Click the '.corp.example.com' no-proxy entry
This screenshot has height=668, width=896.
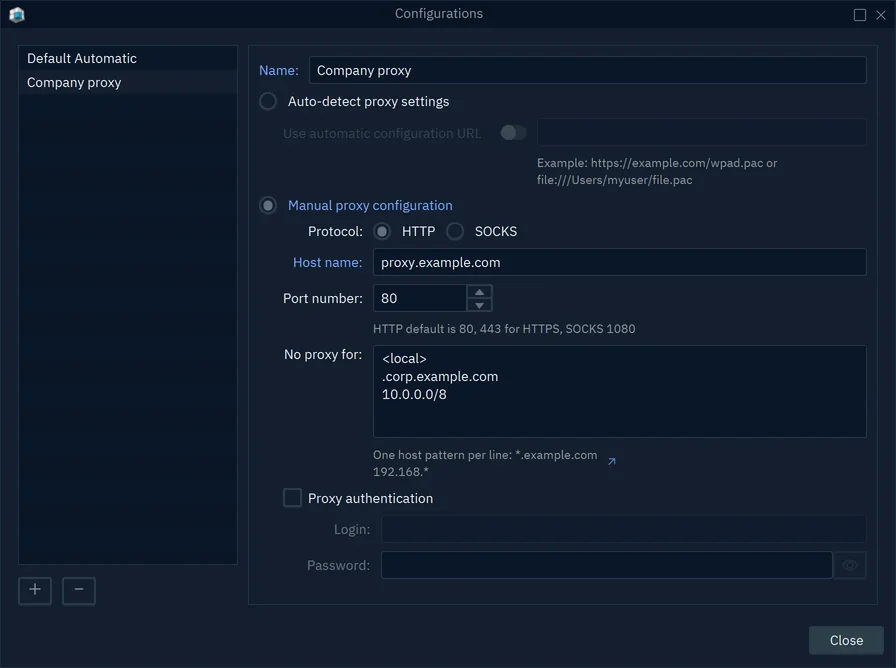(440, 377)
